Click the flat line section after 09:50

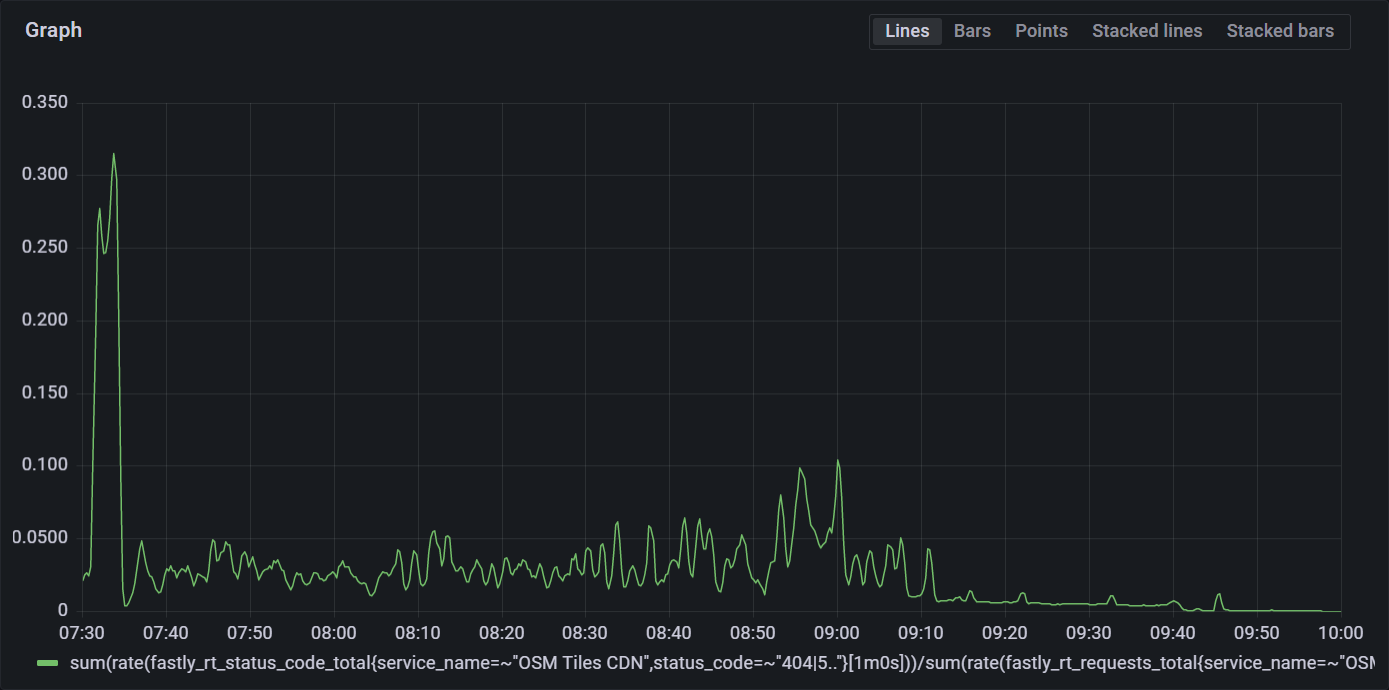pyautogui.click(x=1290, y=609)
